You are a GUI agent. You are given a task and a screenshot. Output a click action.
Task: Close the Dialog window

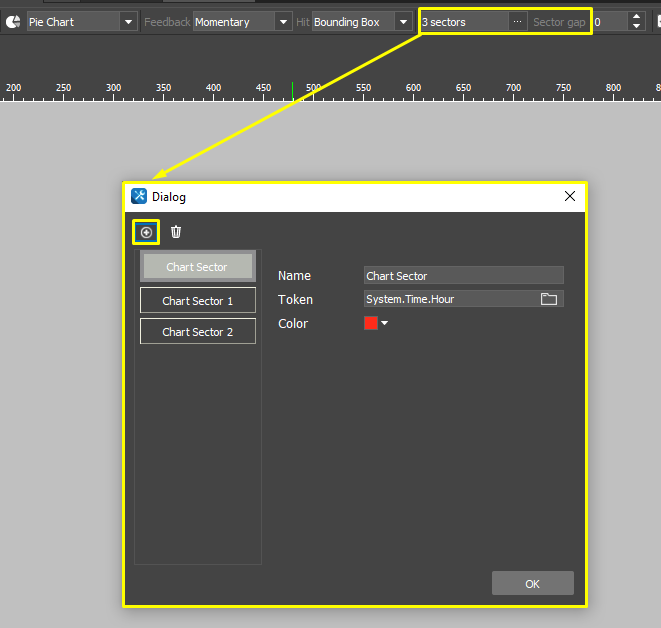tap(570, 196)
